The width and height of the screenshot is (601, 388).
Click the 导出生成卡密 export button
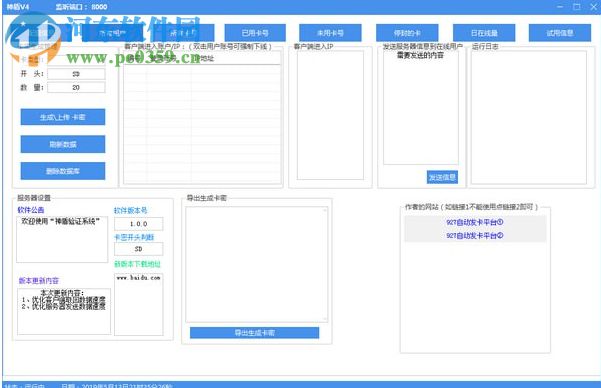click(x=255, y=333)
